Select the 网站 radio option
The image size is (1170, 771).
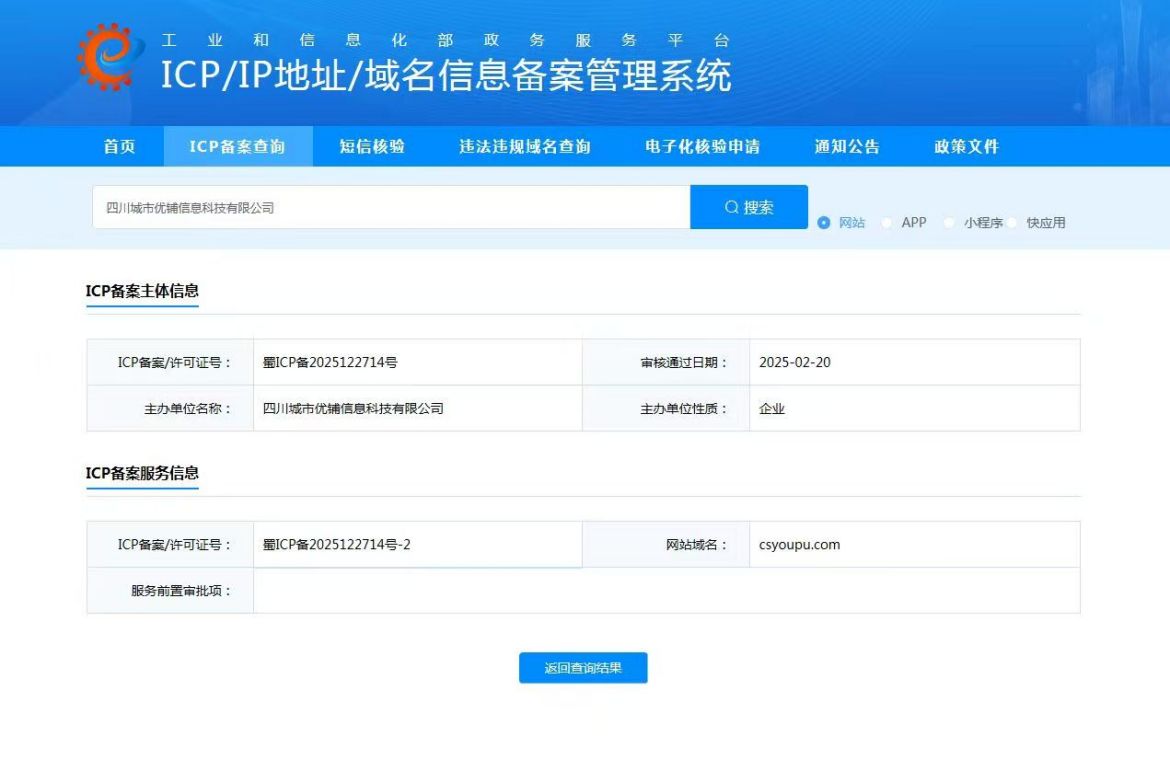[825, 223]
